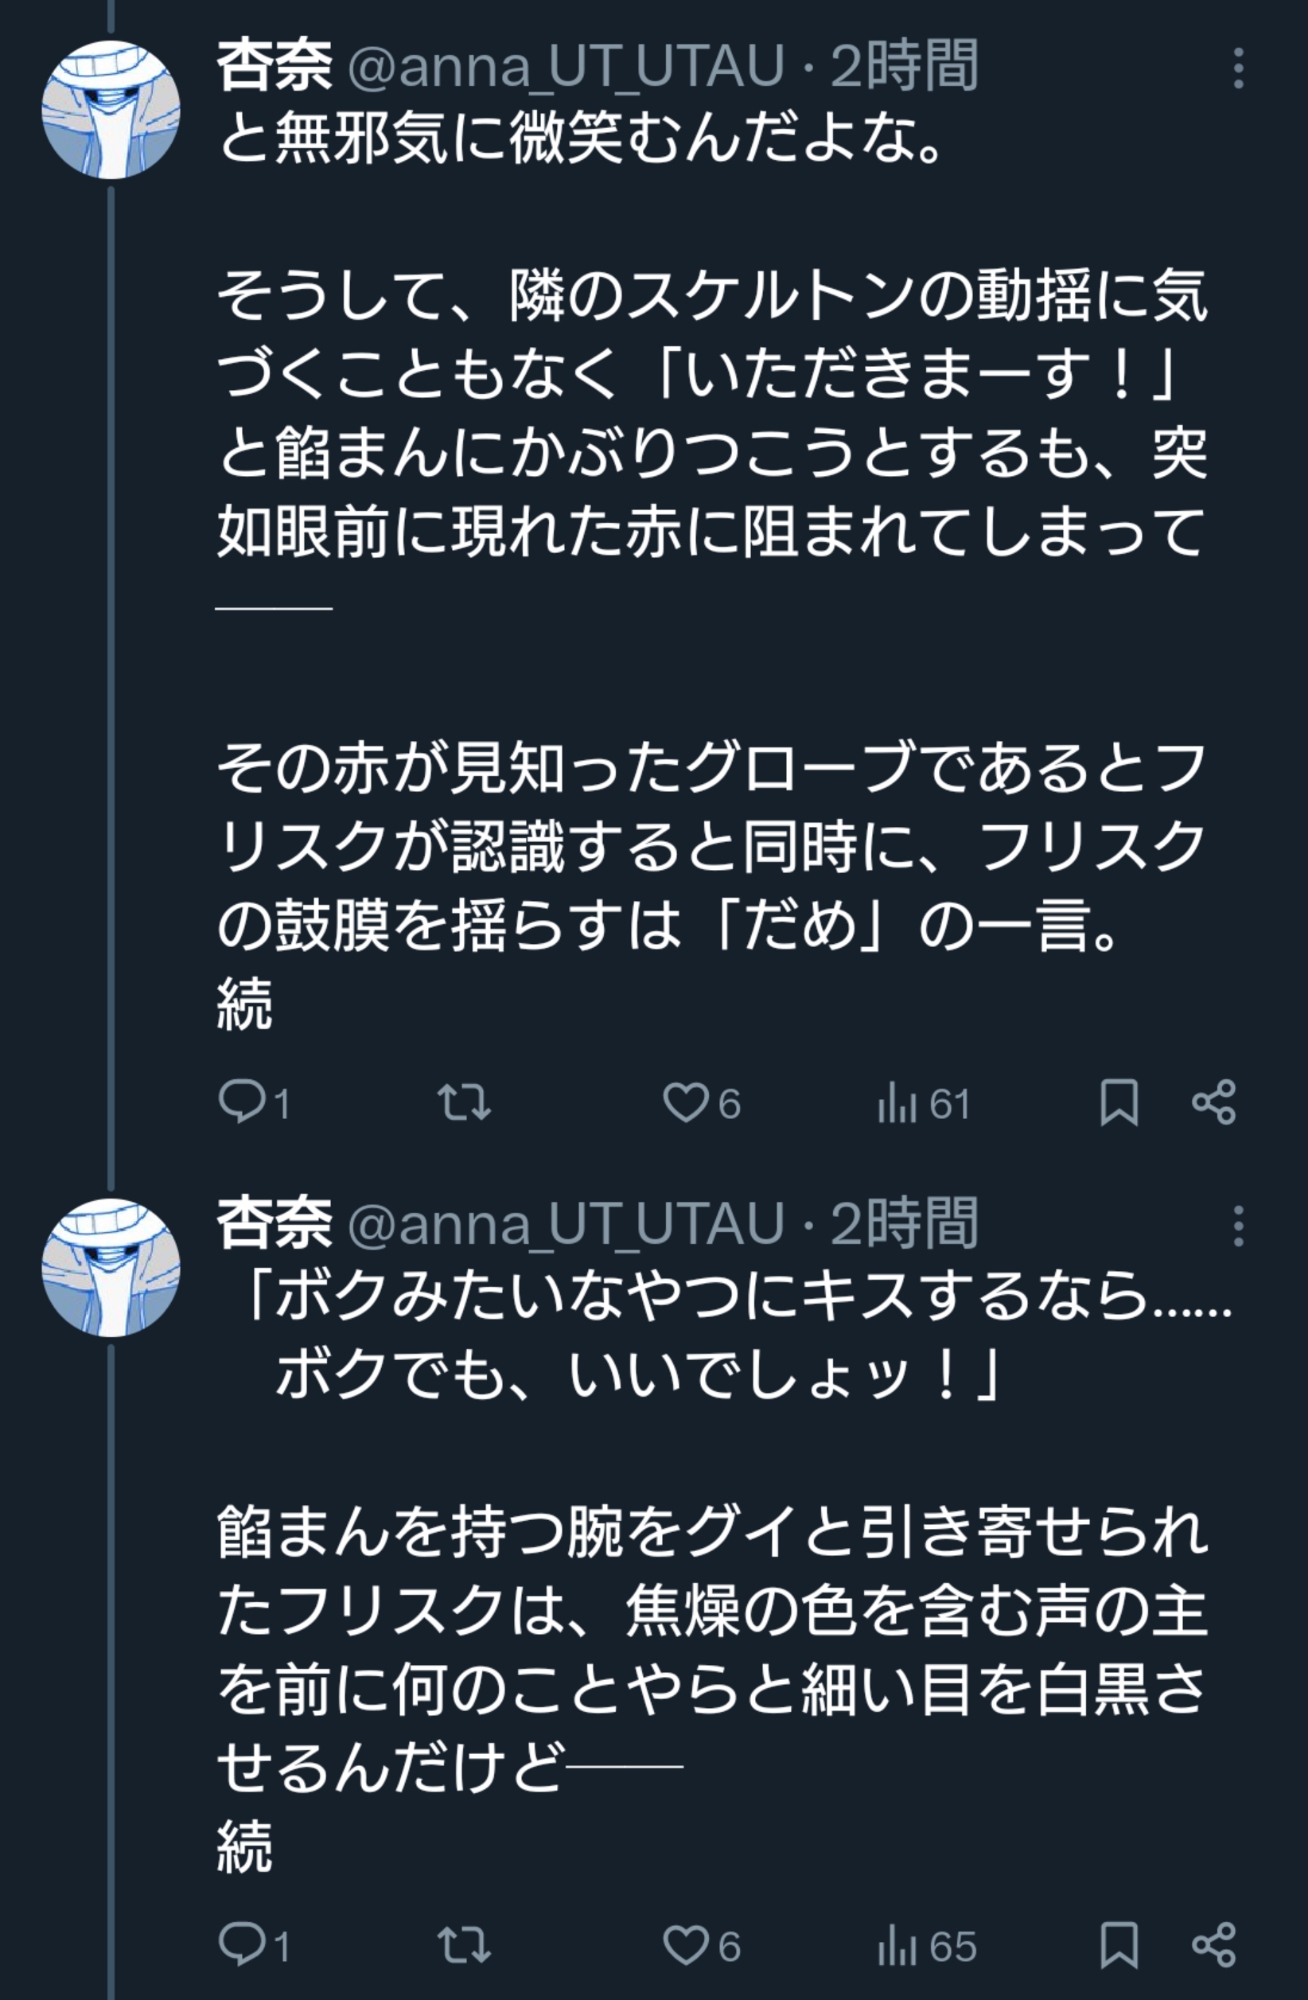Open 杏奈's avatar on second tweet
The height and width of the screenshot is (2000, 1308).
pyautogui.click(x=111, y=1267)
